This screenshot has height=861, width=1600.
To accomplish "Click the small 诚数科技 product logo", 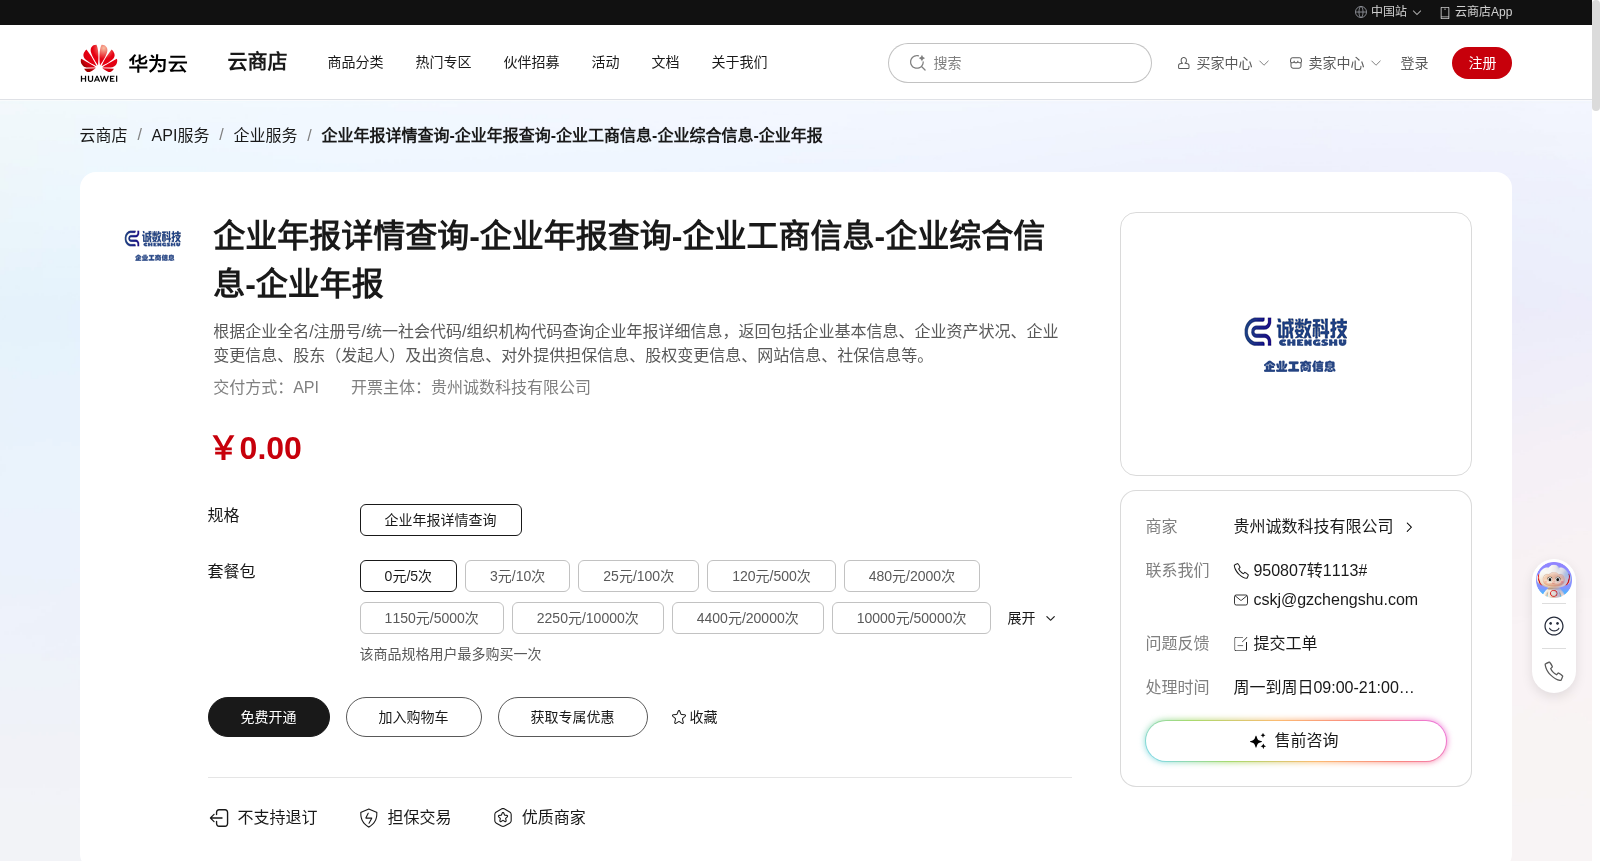I will pyautogui.click(x=154, y=245).
